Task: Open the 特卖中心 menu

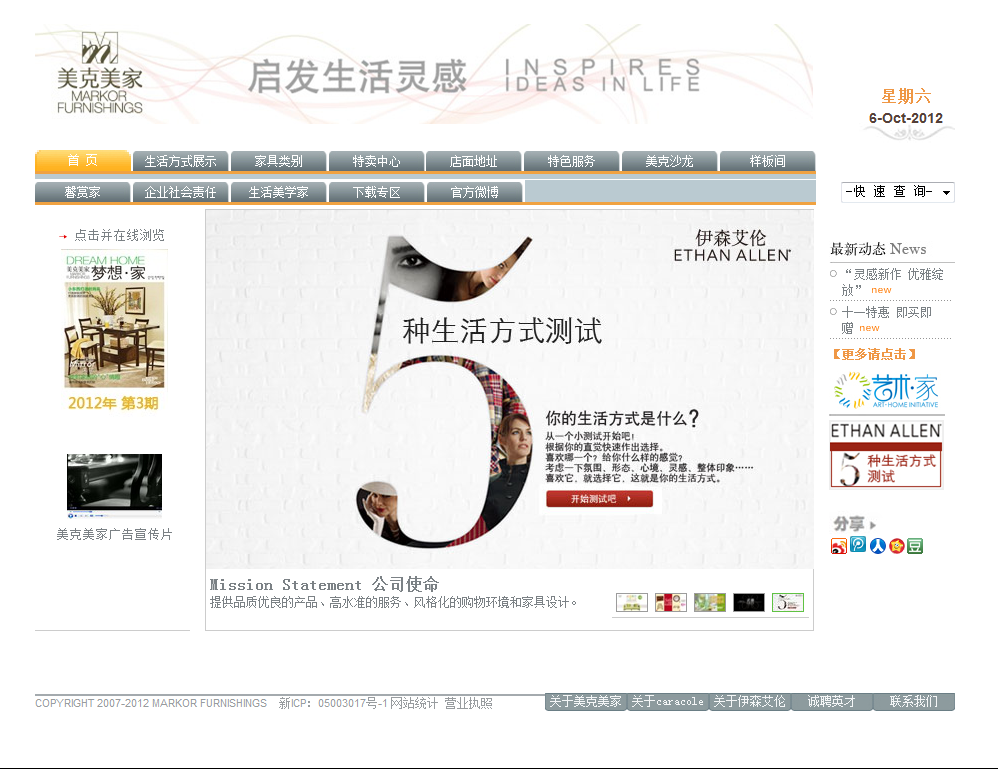Action: [376, 161]
